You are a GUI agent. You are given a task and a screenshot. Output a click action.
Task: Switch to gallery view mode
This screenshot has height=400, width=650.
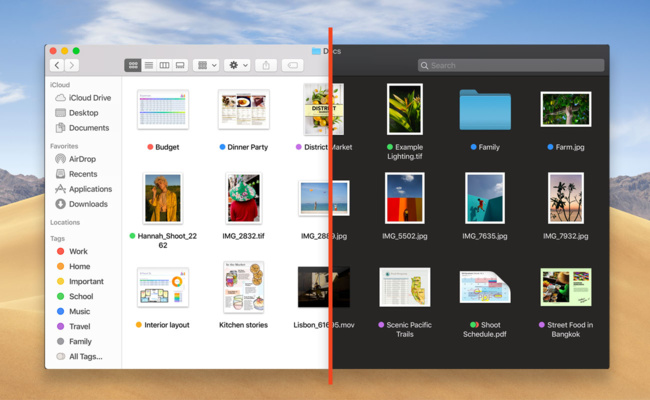coord(180,65)
